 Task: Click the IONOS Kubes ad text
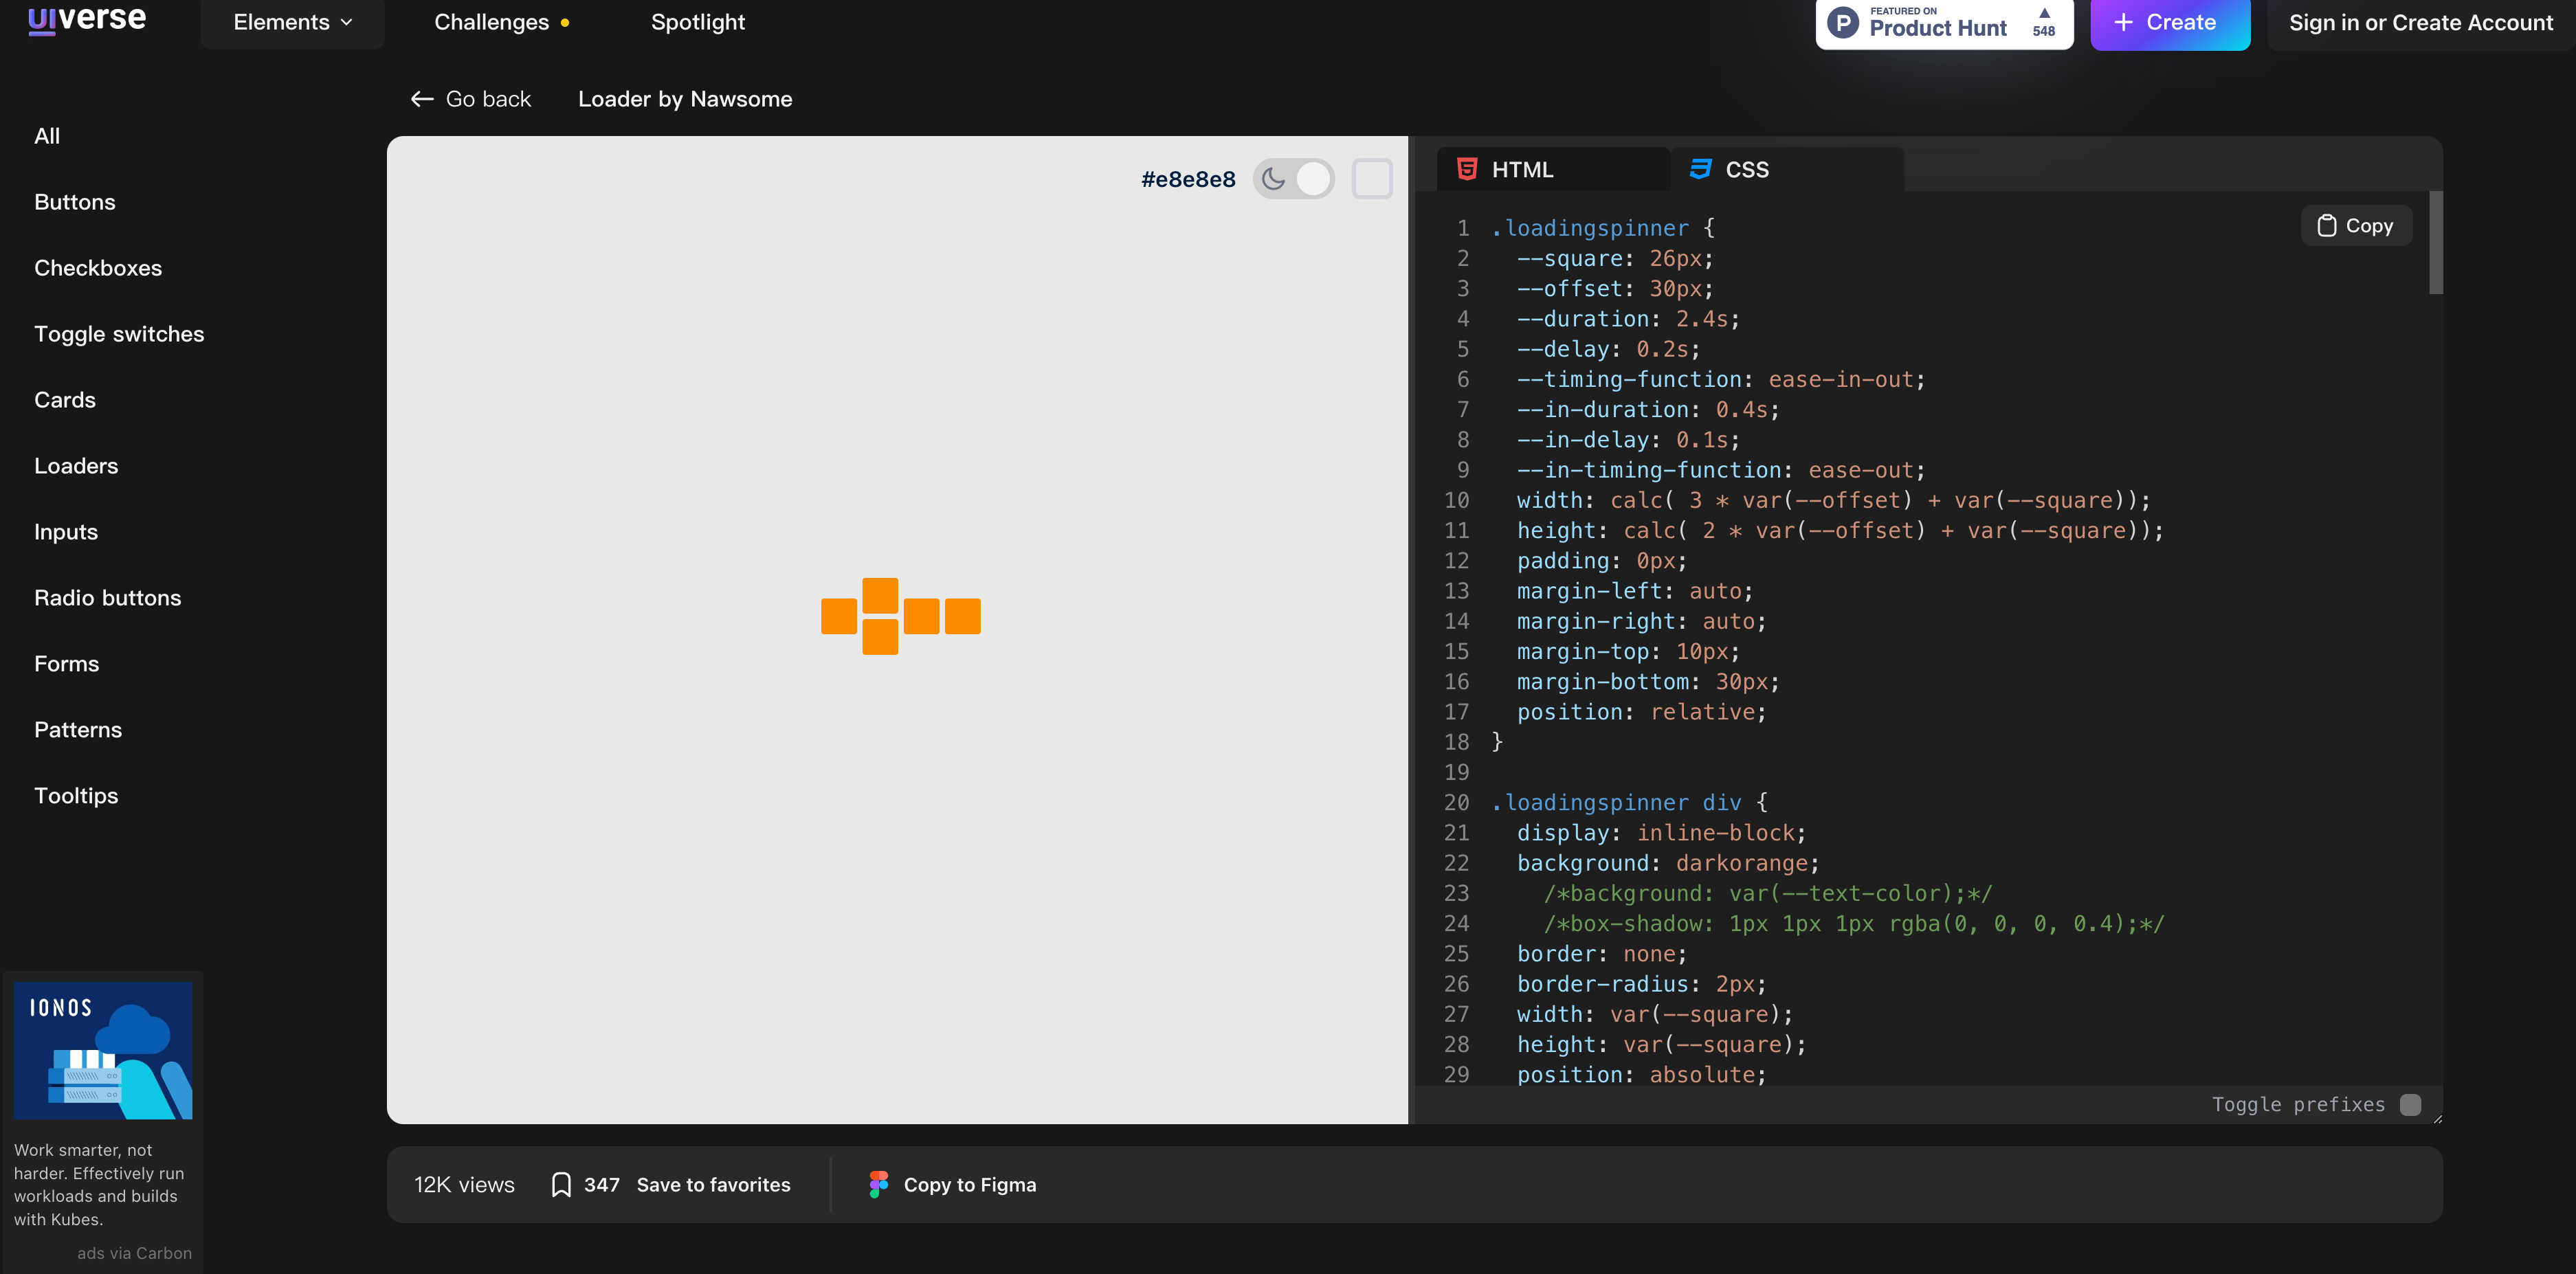pyautogui.click(x=99, y=1185)
